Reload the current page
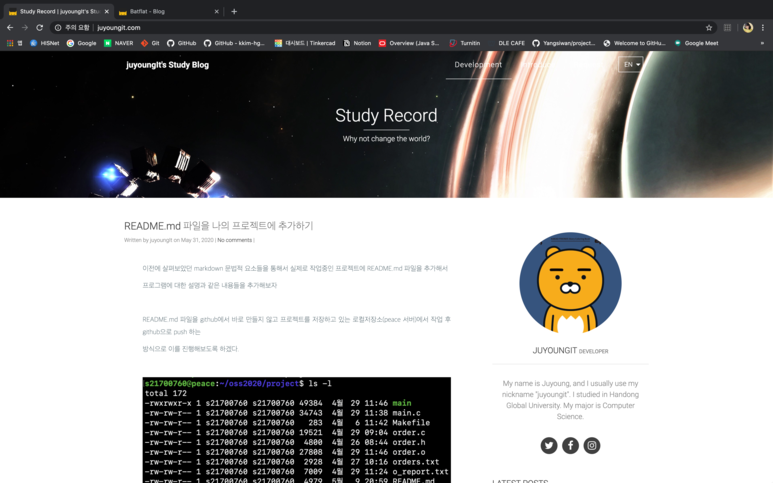The image size is (773, 483). [39, 28]
